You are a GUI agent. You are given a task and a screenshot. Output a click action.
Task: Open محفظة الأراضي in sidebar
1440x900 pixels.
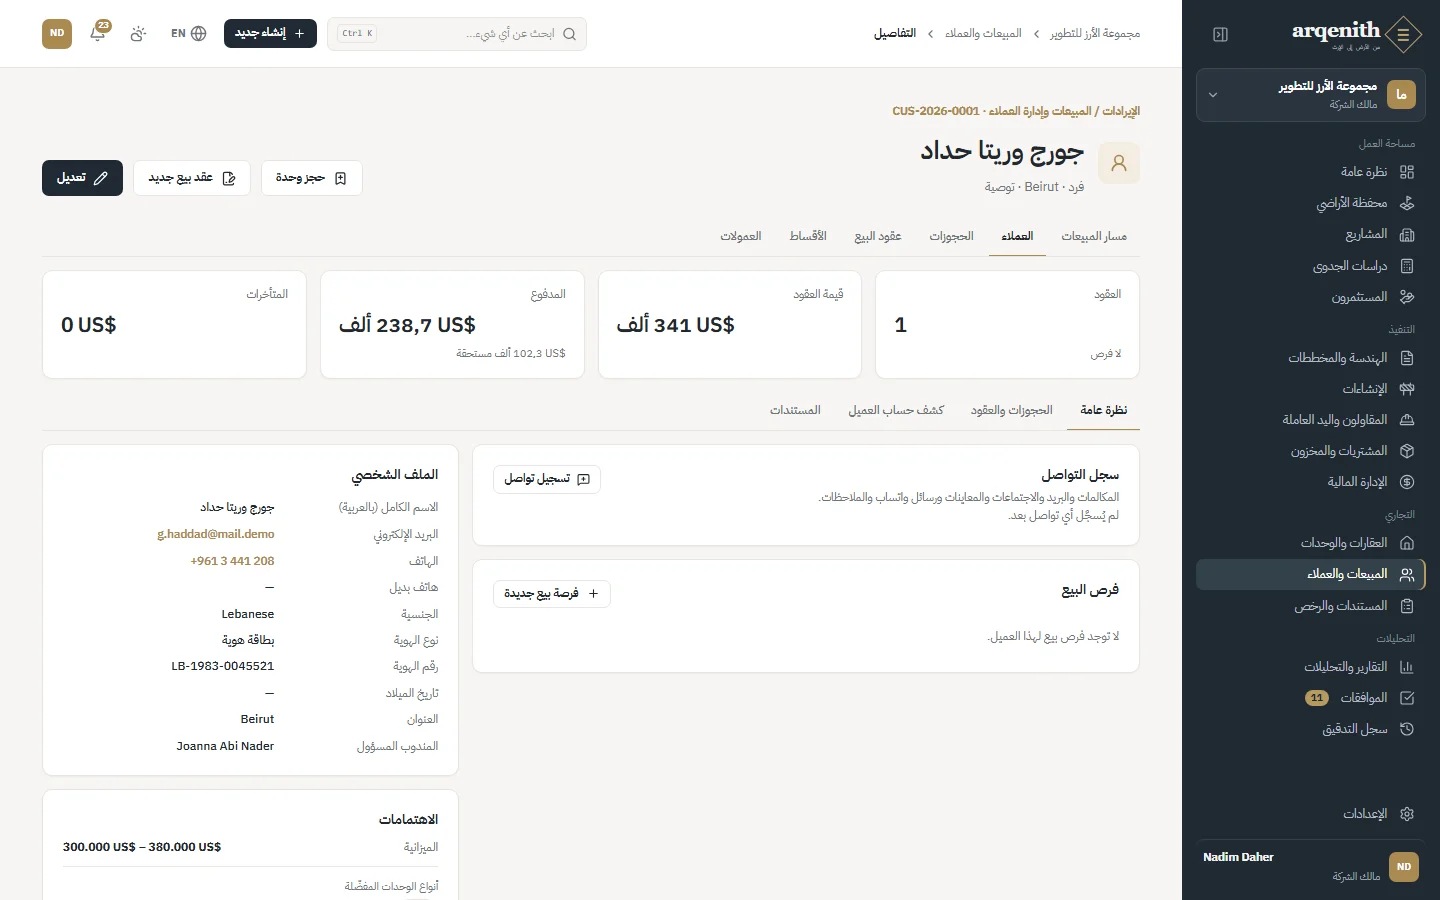coord(1310,203)
